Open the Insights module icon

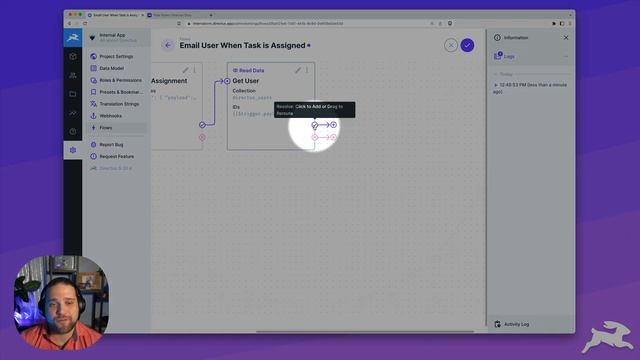pyautogui.click(x=73, y=113)
